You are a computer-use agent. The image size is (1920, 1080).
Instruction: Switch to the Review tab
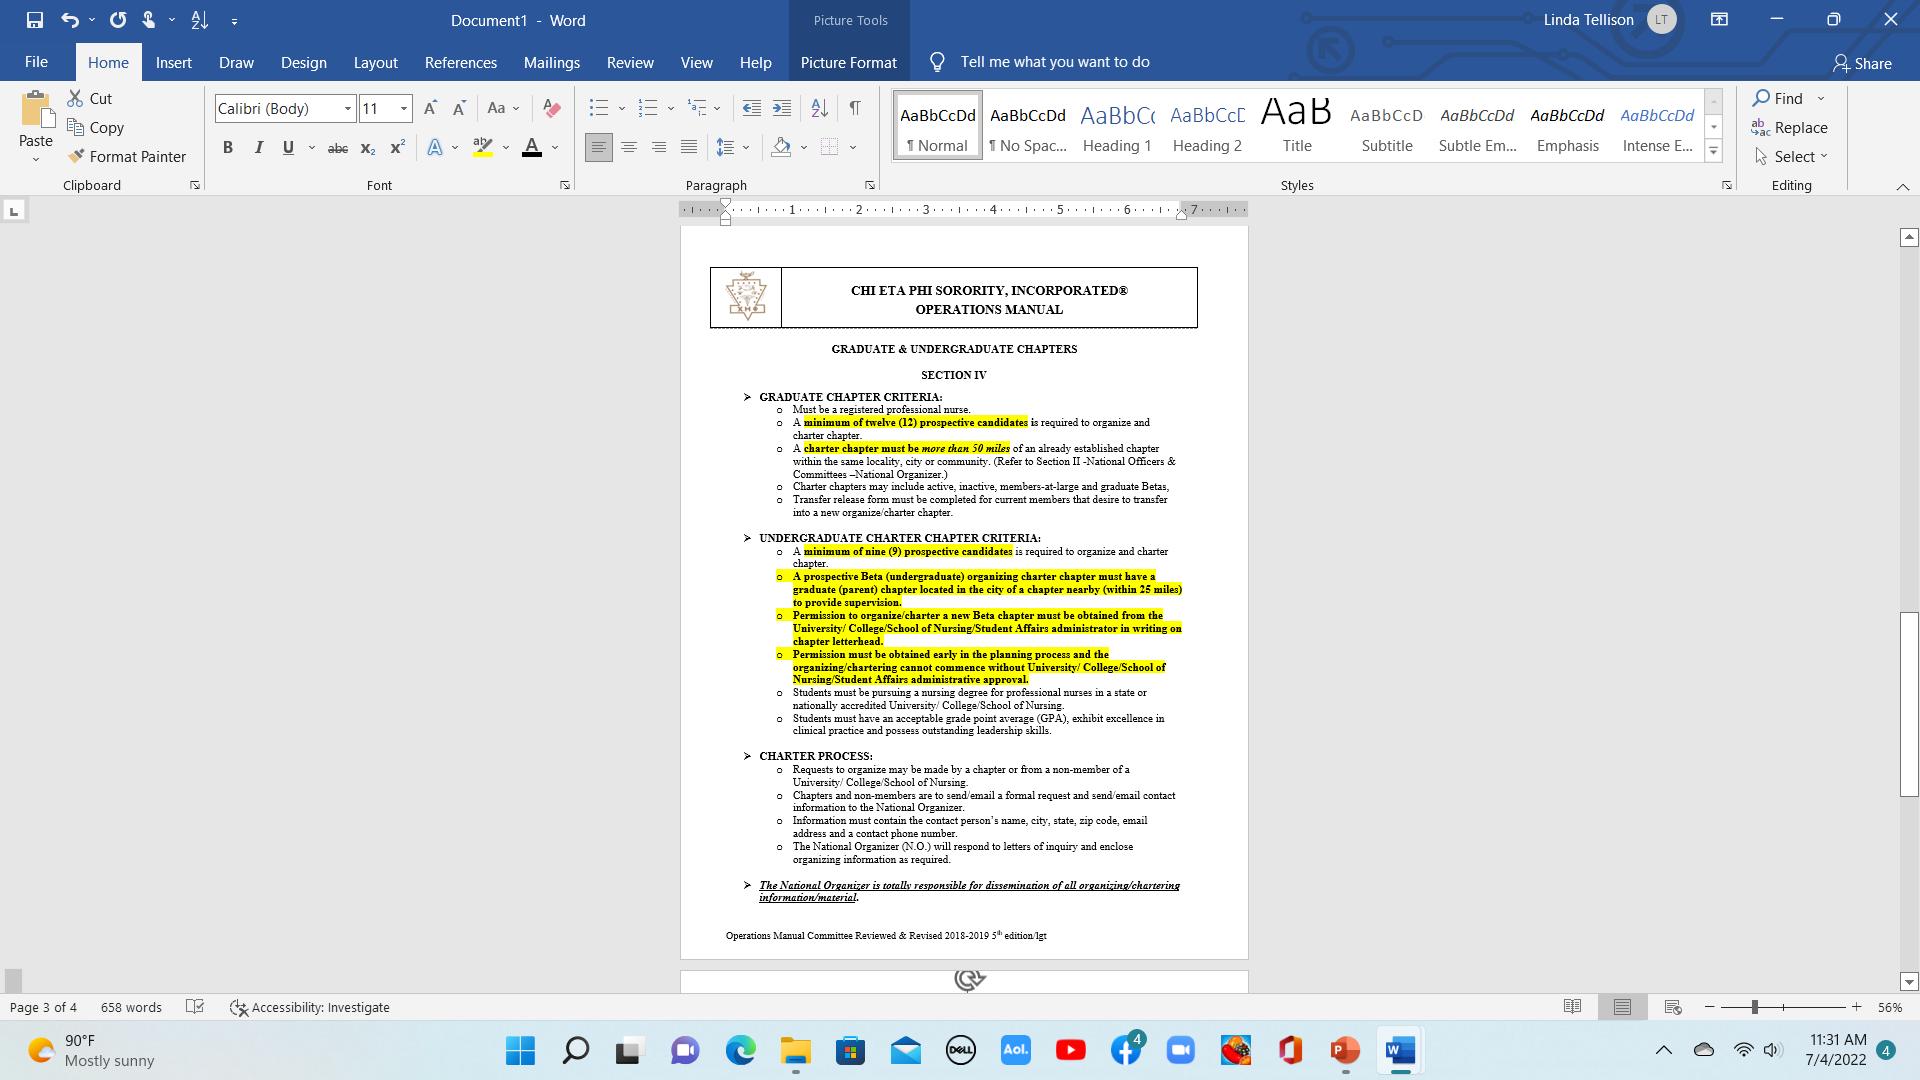(x=630, y=62)
